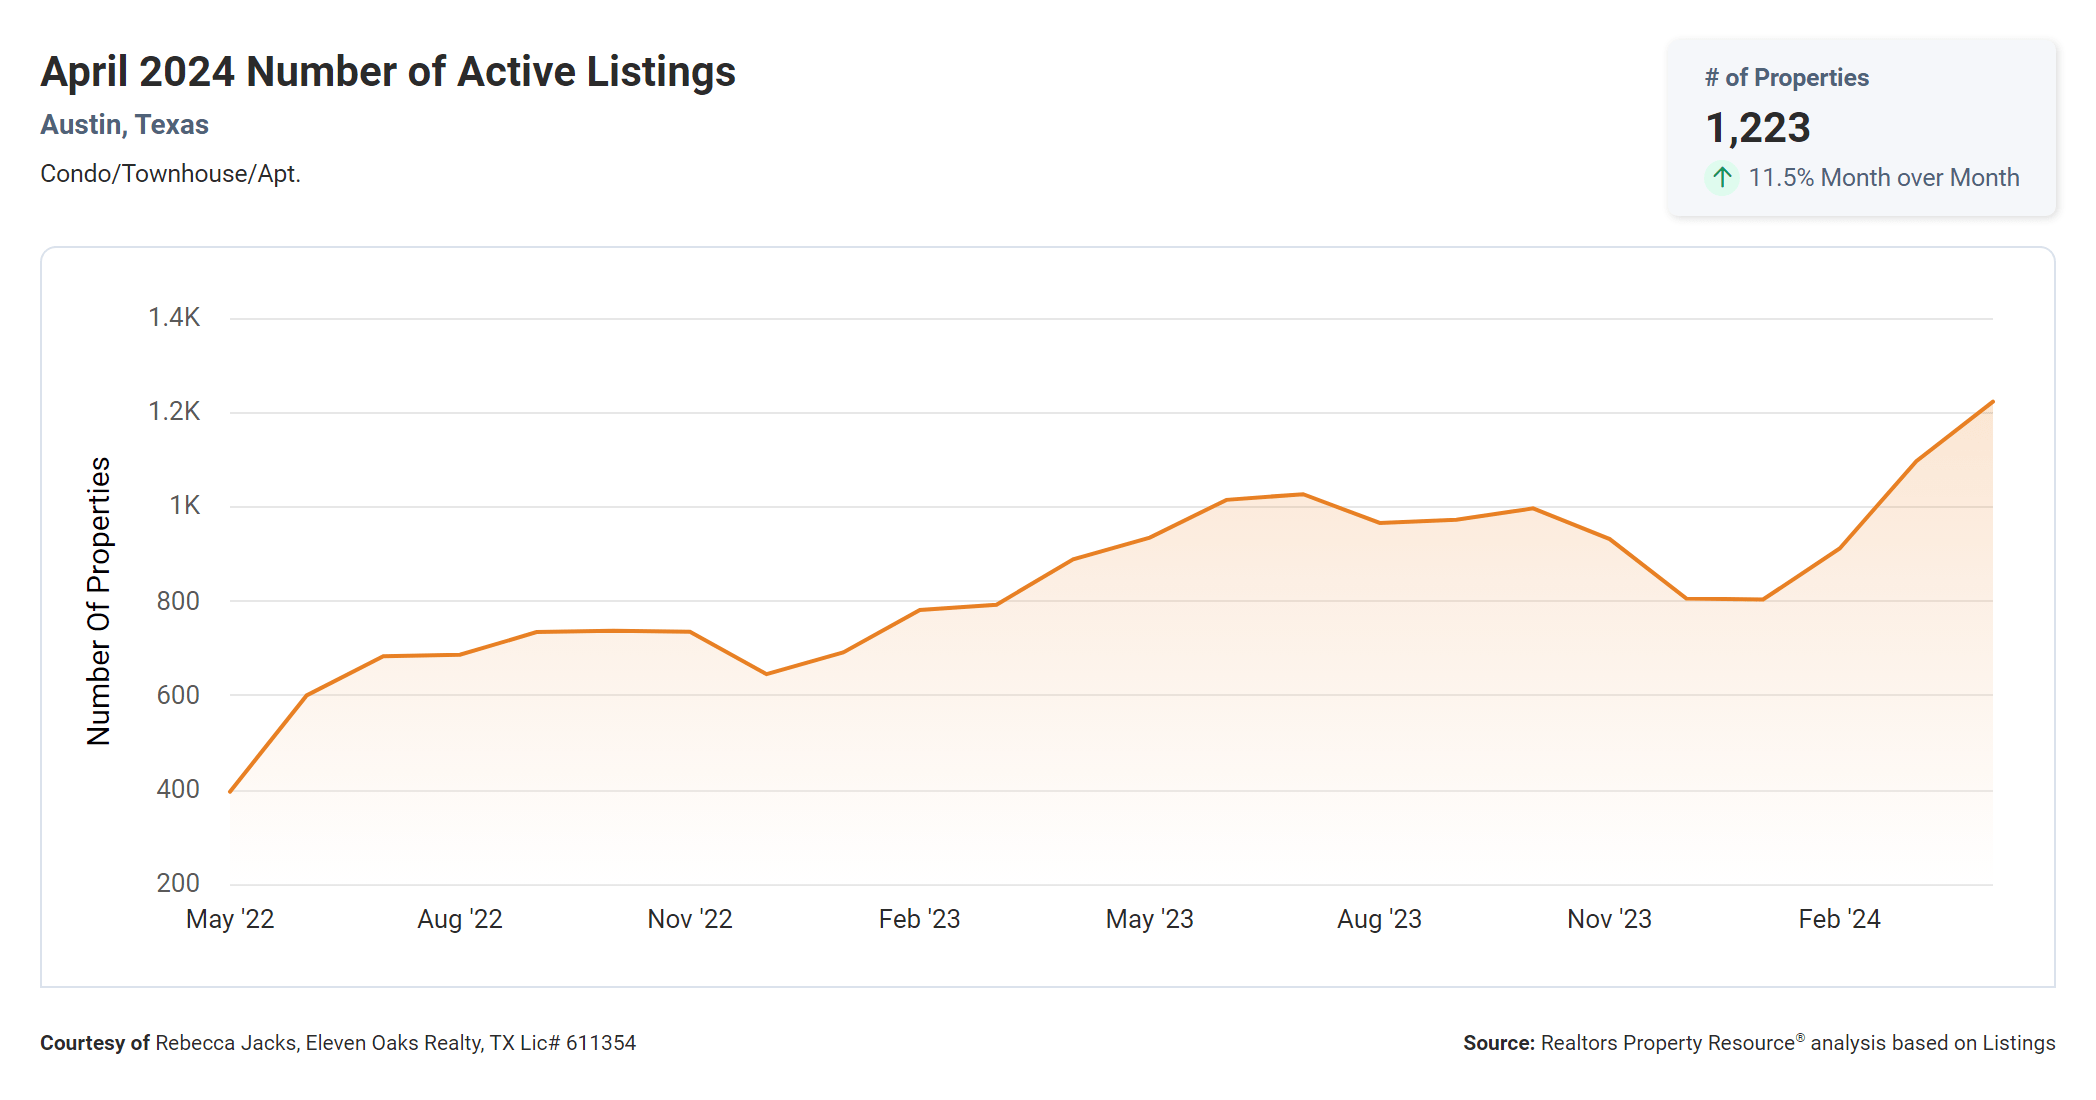Click the May '23 x-axis label
The image size is (2096, 1100).
point(1149,919)
